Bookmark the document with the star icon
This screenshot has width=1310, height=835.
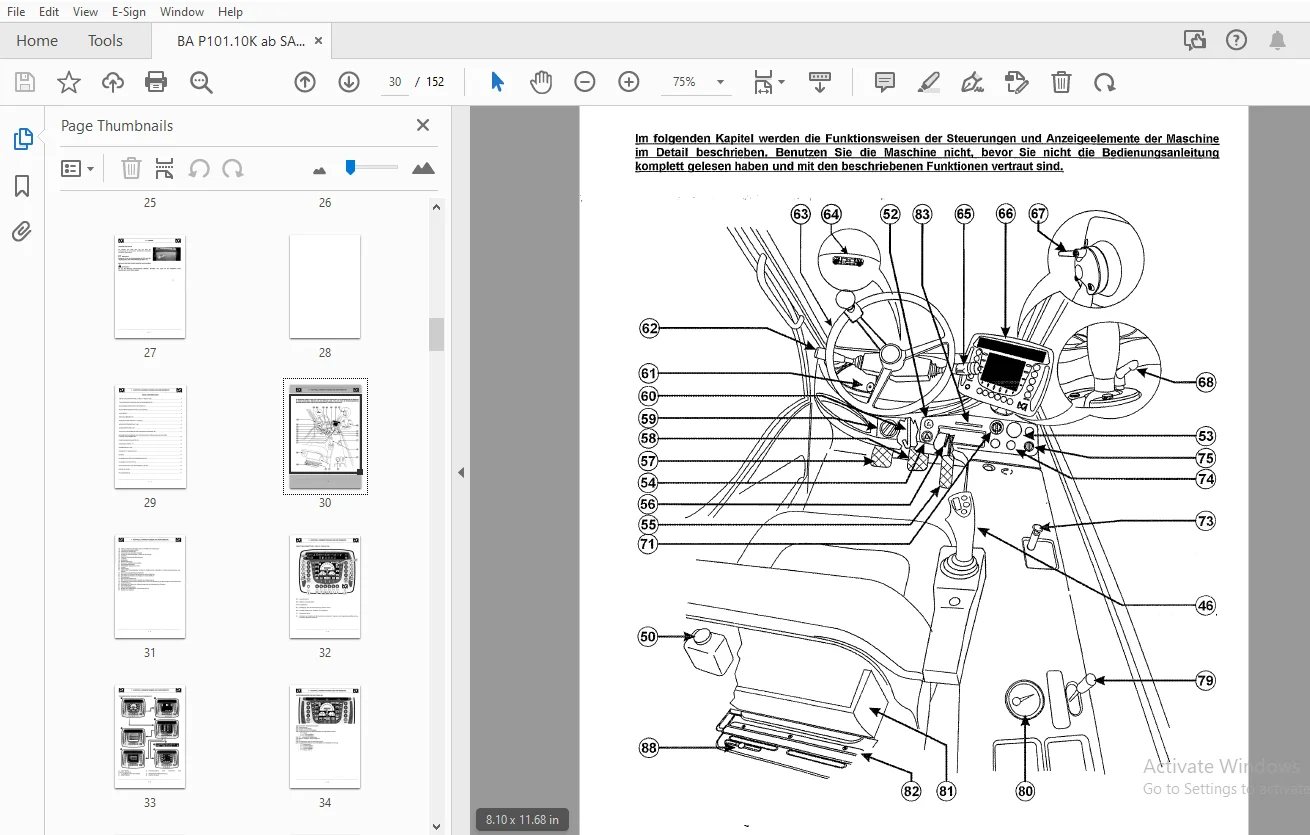click(68, 82)
